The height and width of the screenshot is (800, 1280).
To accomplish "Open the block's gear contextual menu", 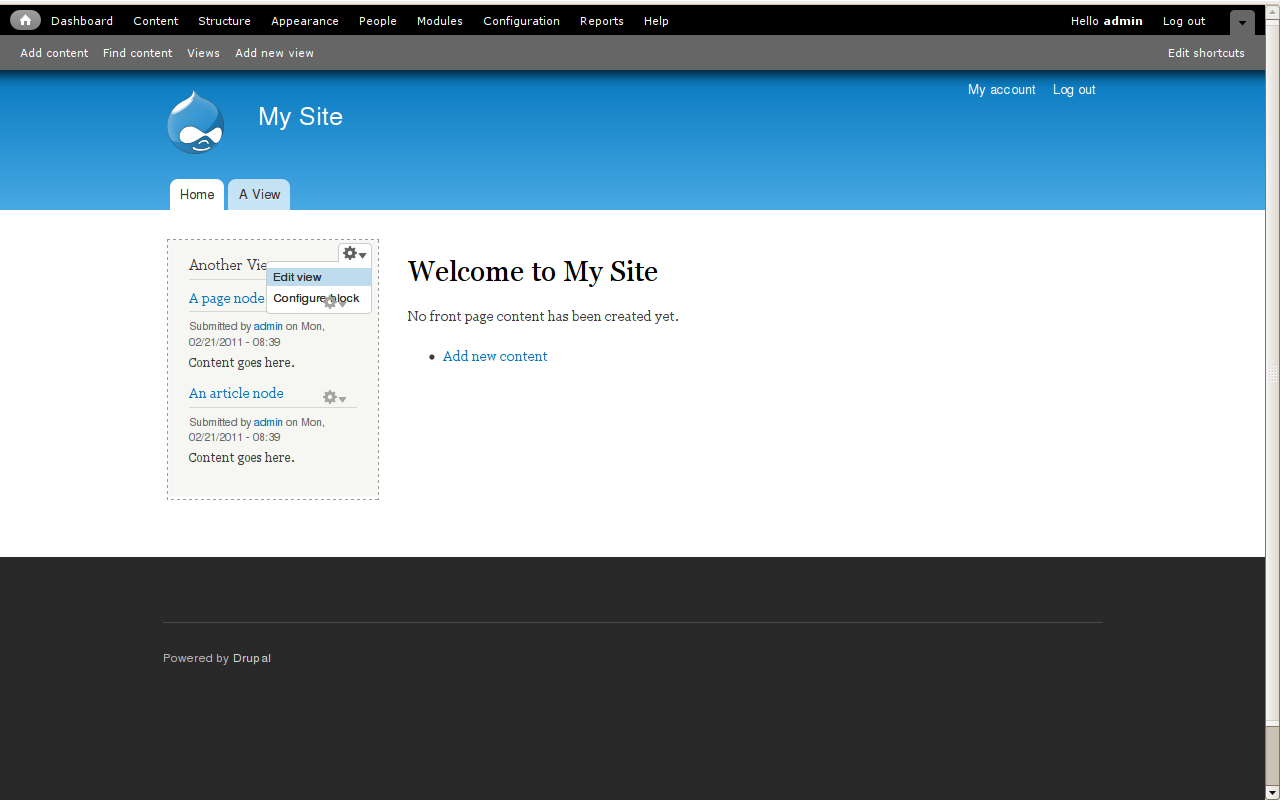I will click(355, 254).
